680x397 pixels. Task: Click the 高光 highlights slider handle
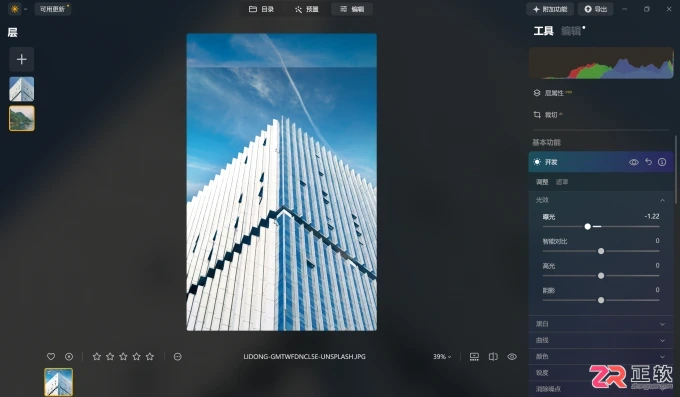(x=601, y=276)
